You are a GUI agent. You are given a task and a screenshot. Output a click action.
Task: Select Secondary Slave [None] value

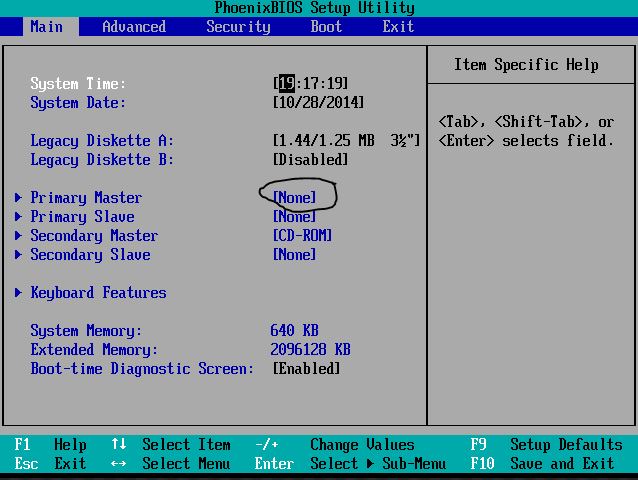click(294, 255)
